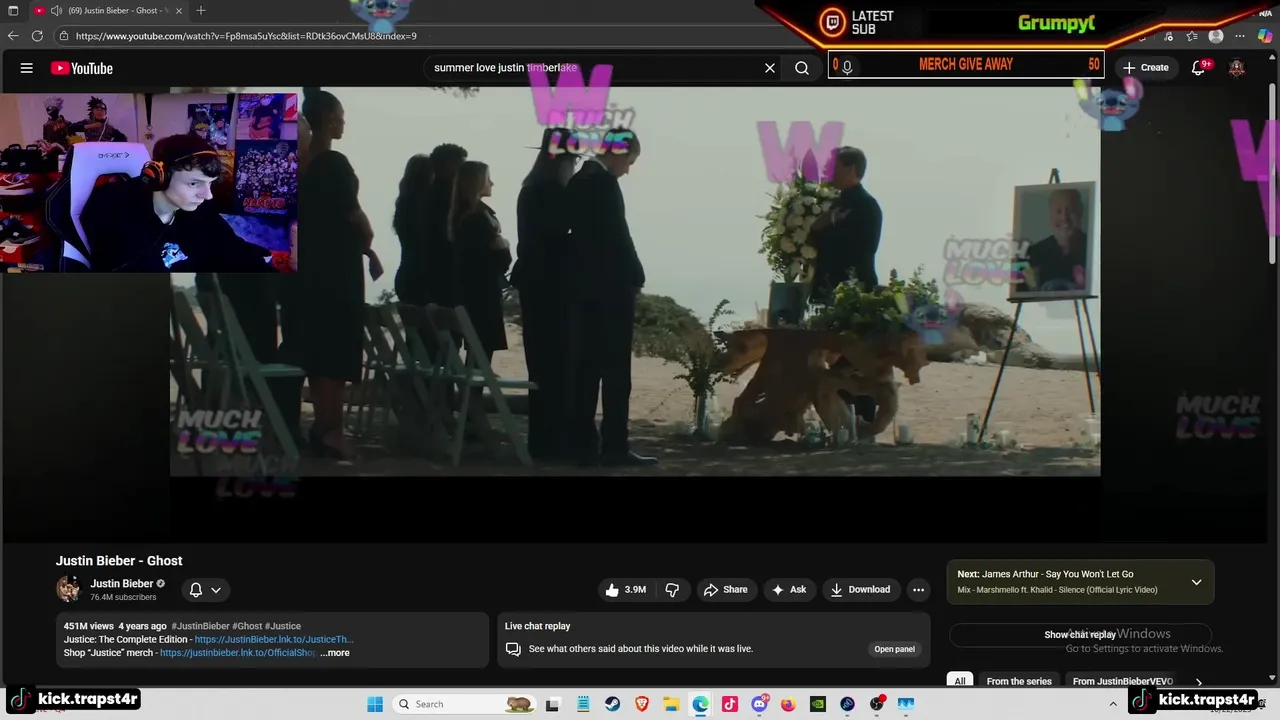Reload the page with refresh icon

click(x=37, y=36)
